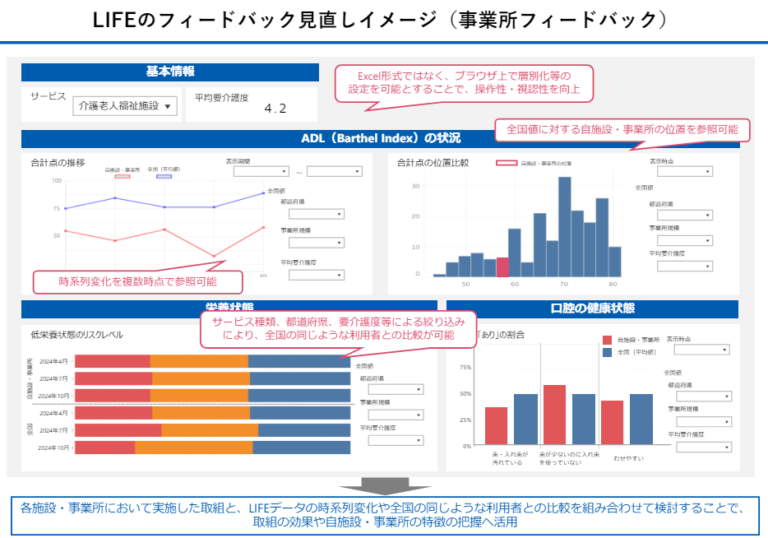Open 事業所規模 dropdown in 合計点の位置比較 panel
This screenshot has height=538, width=768.
[x=685, y=241]
